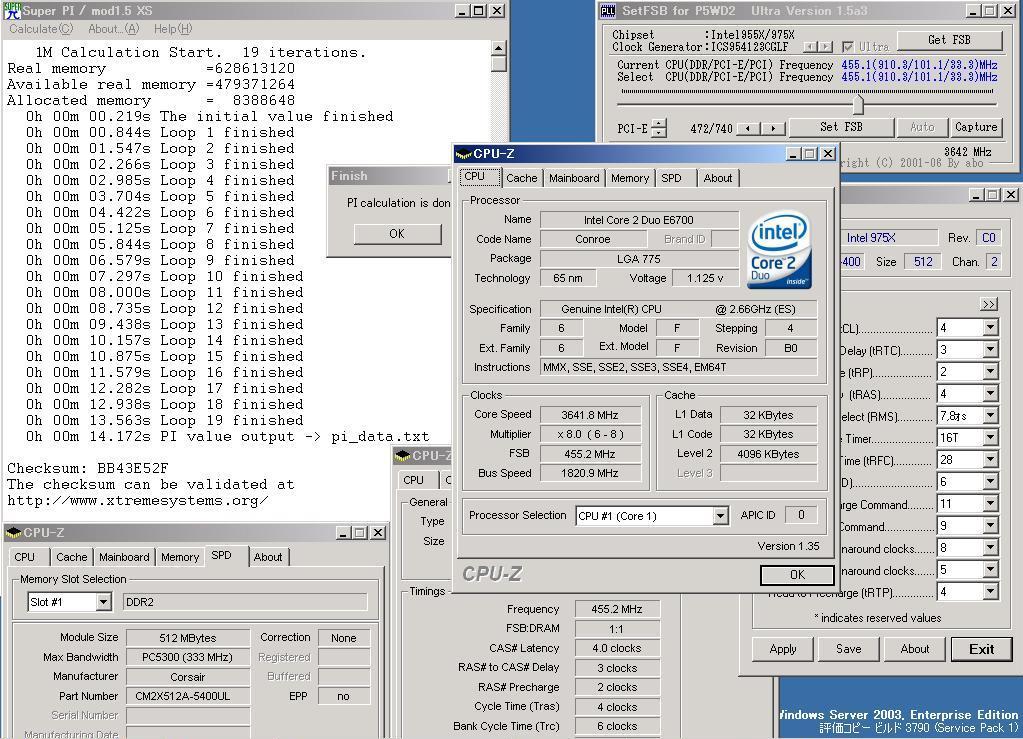This screenshot has height=739, width=1023.
Task: Click the title icon of the front CPU-Z window
Action: [x=464, y=154]
